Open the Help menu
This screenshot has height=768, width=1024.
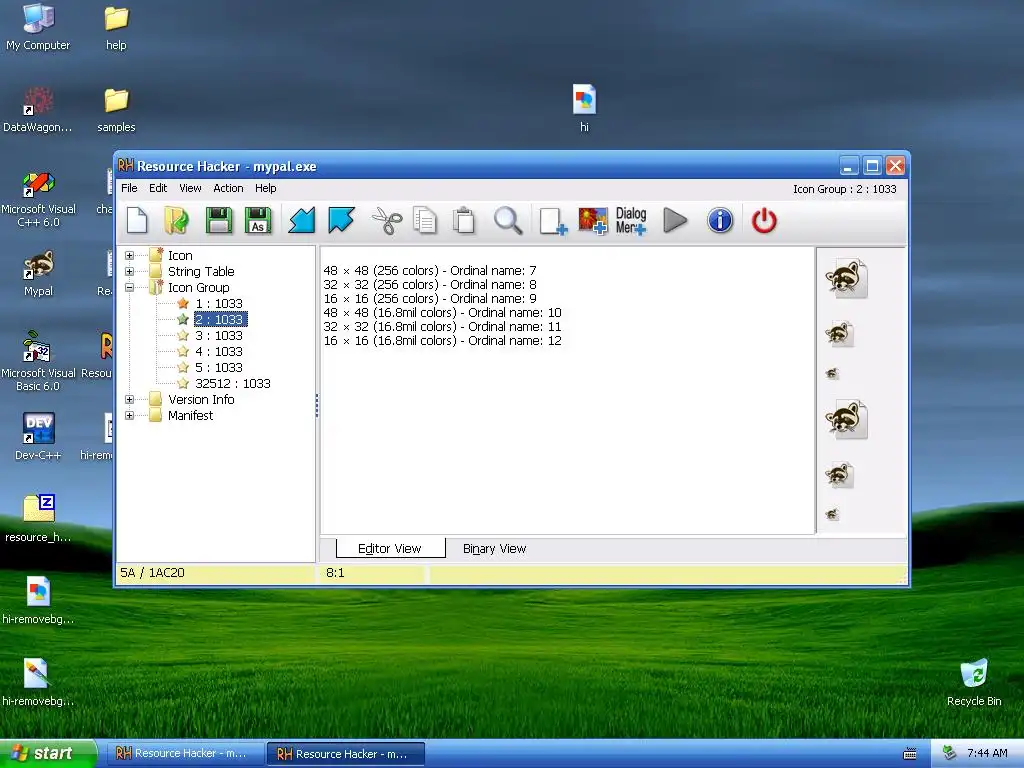[x=266, y=188]
